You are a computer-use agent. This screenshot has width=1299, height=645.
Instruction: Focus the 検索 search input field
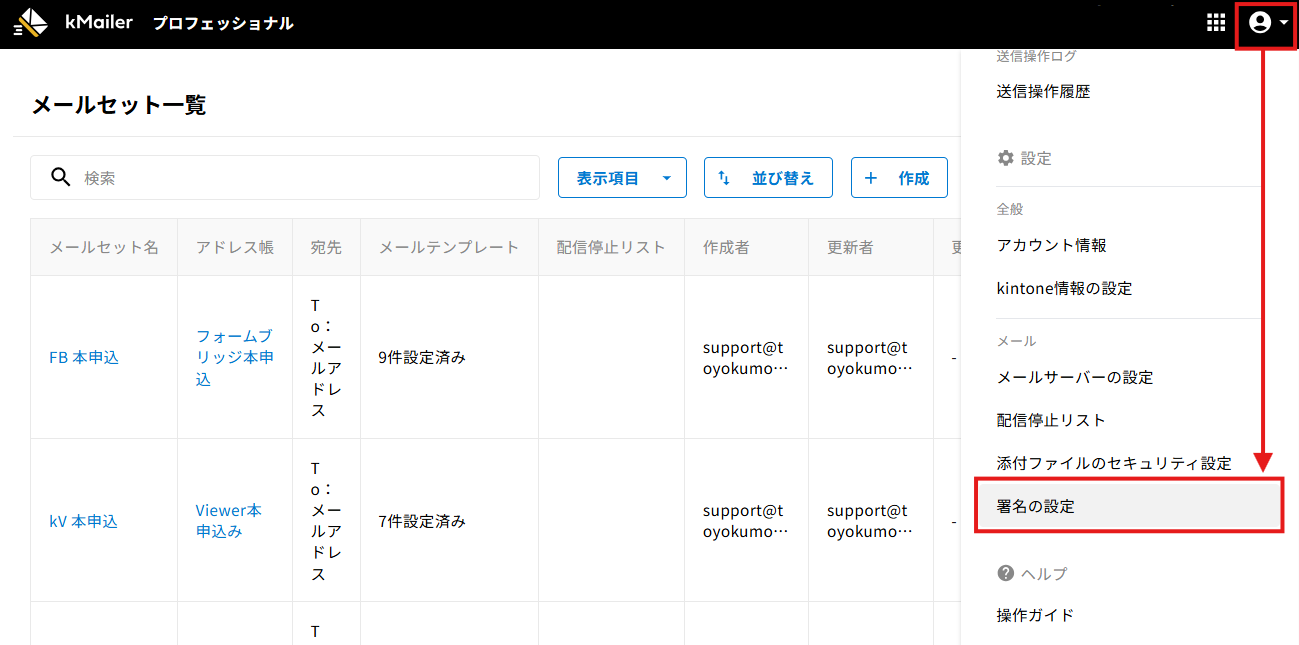pyautogui.click(x=285, y=178)
